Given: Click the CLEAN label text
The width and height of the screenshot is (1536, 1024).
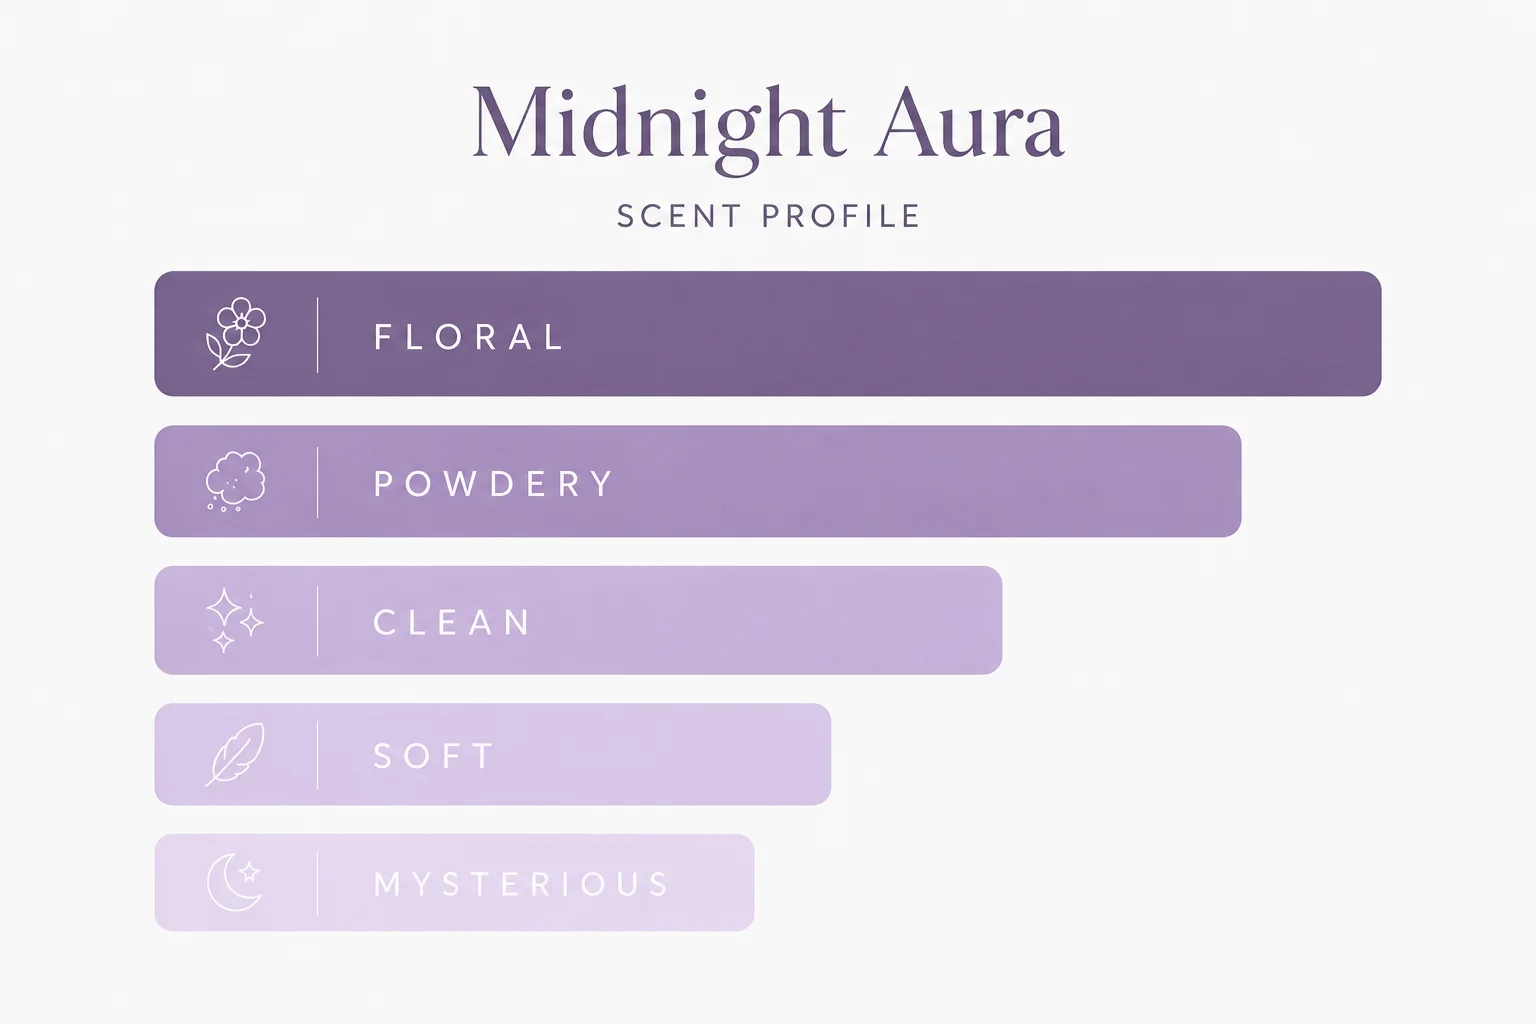Looking at the screenshot, I should click(x=452, y=622).
